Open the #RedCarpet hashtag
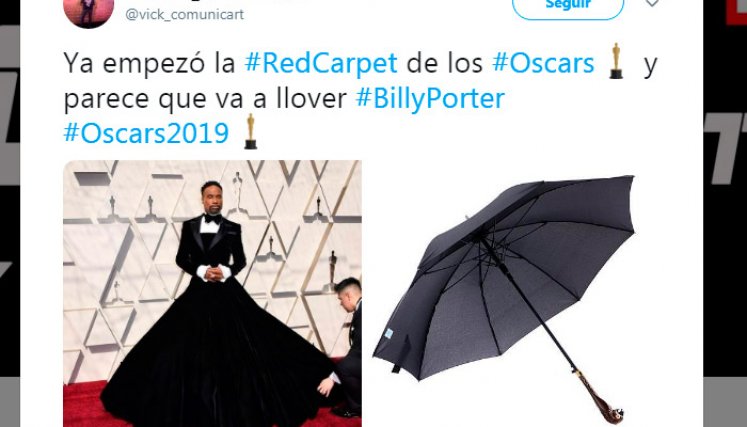The height and width of the screenshot is (427, 747). pos(321,63)
